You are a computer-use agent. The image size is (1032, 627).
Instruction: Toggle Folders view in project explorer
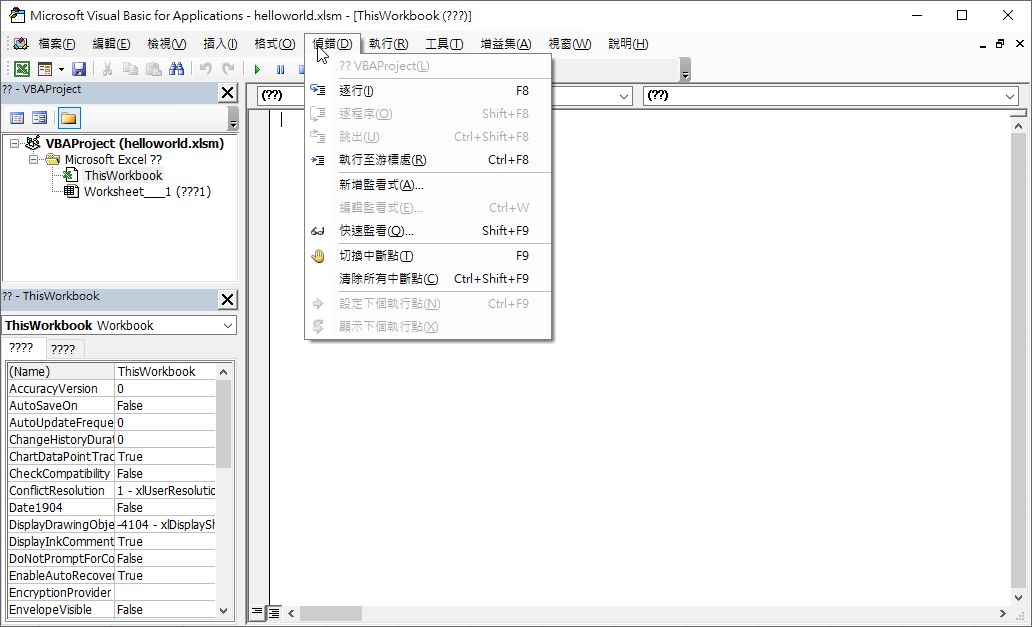point(68,118)
